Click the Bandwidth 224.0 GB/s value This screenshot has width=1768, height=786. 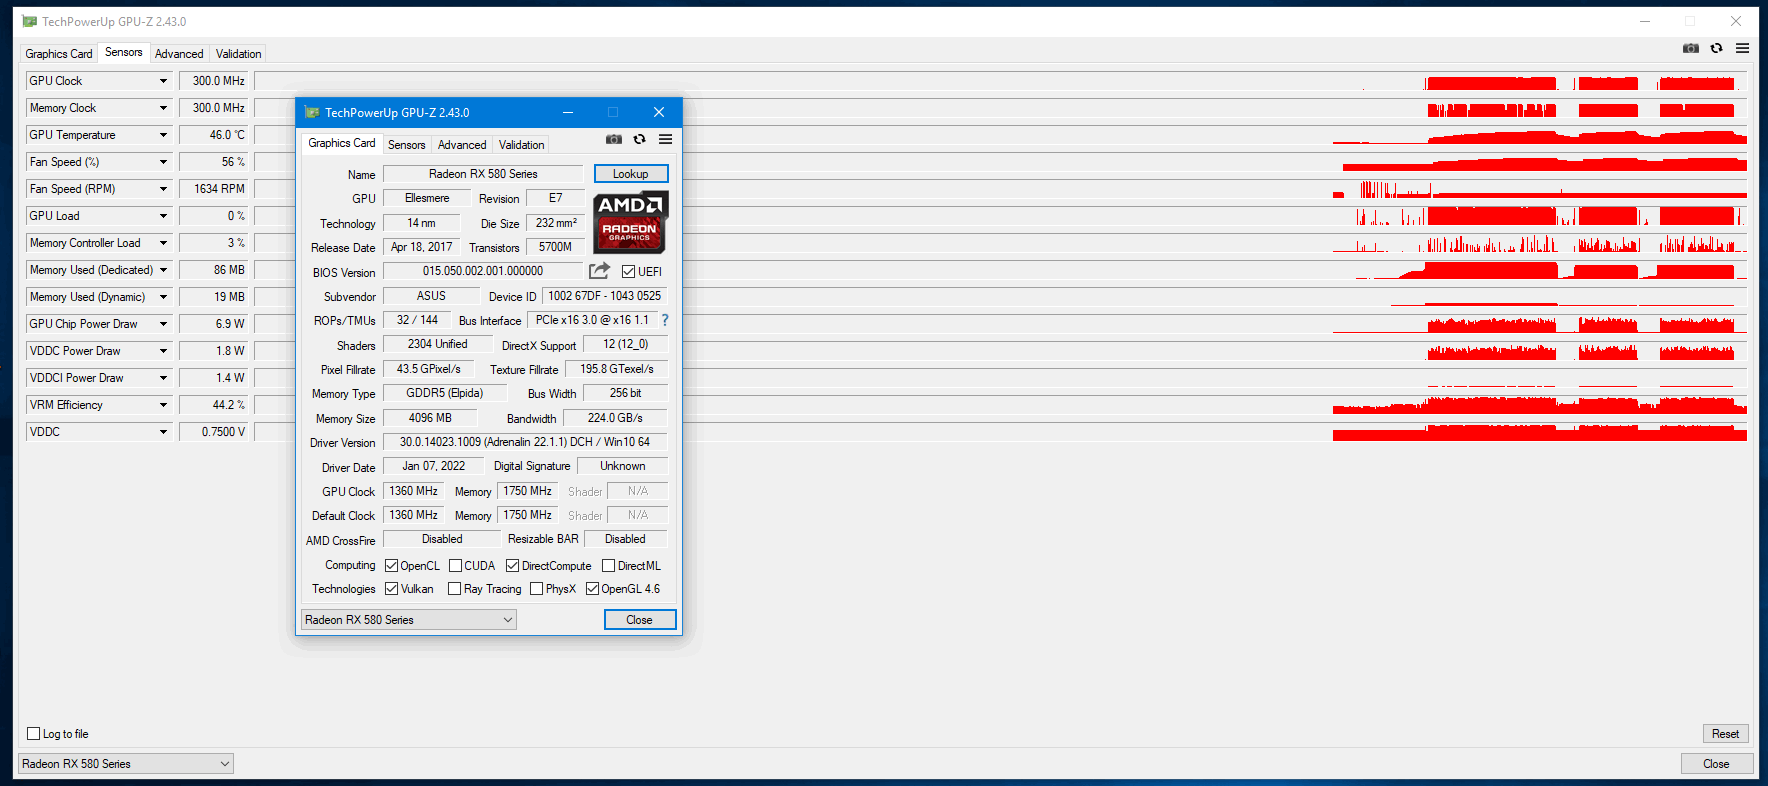click(615, 418)
